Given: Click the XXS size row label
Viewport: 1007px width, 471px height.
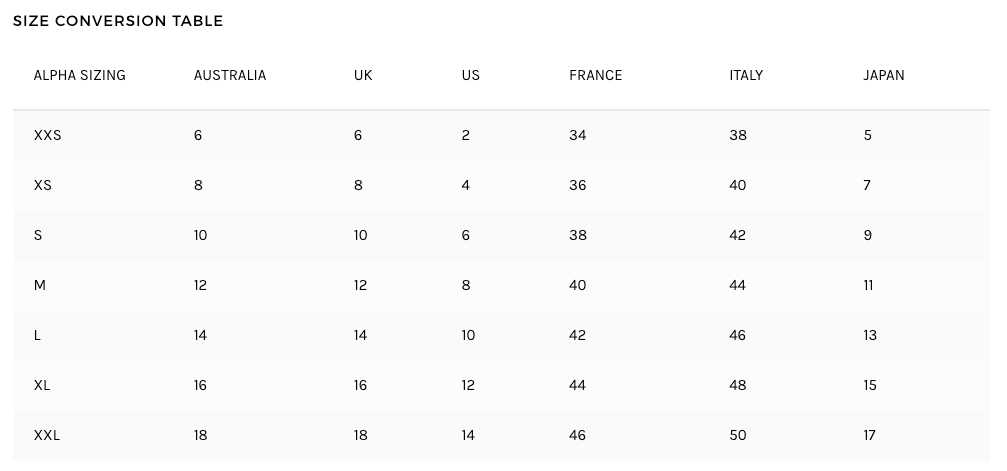Looking at the screenshot, I should (x=48, y=135).
